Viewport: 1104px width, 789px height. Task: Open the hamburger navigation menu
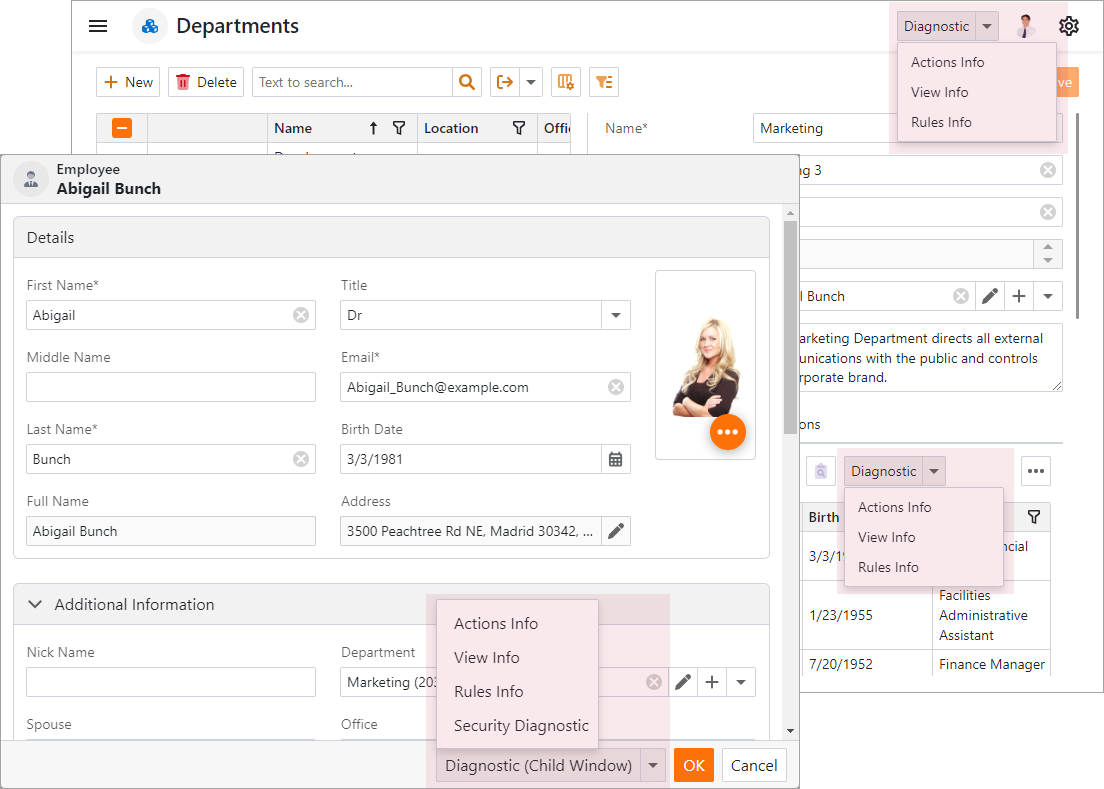(98, 26)
